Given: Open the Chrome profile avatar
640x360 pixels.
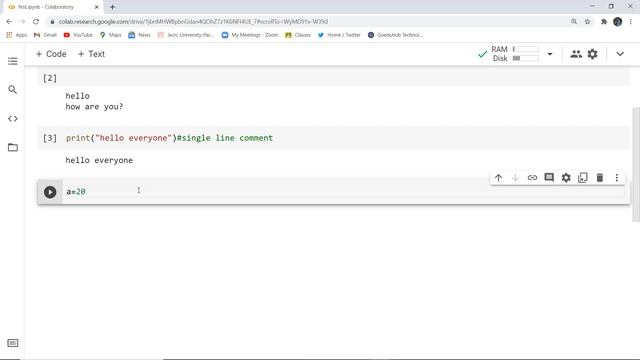Looking at the screenshot, I should point(618,22).
